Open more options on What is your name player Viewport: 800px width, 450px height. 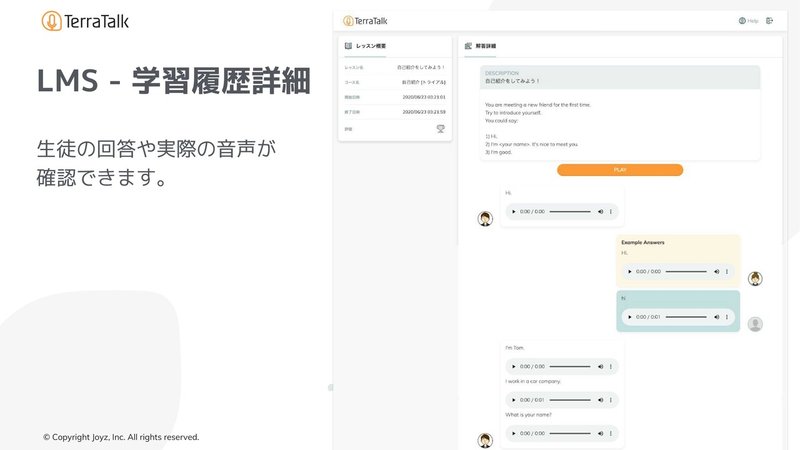tap(611, 434)
